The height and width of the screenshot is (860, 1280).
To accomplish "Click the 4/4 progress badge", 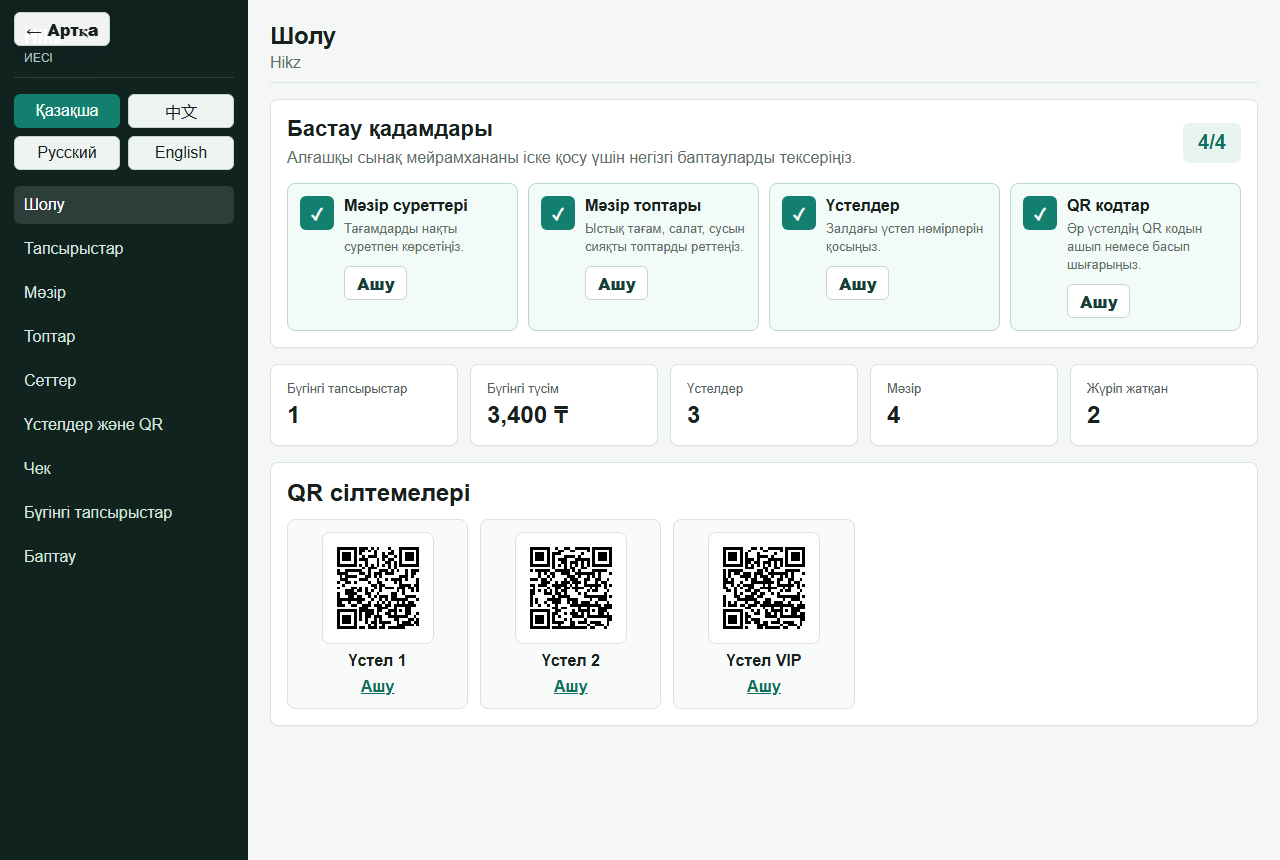I will [1211, 143].
